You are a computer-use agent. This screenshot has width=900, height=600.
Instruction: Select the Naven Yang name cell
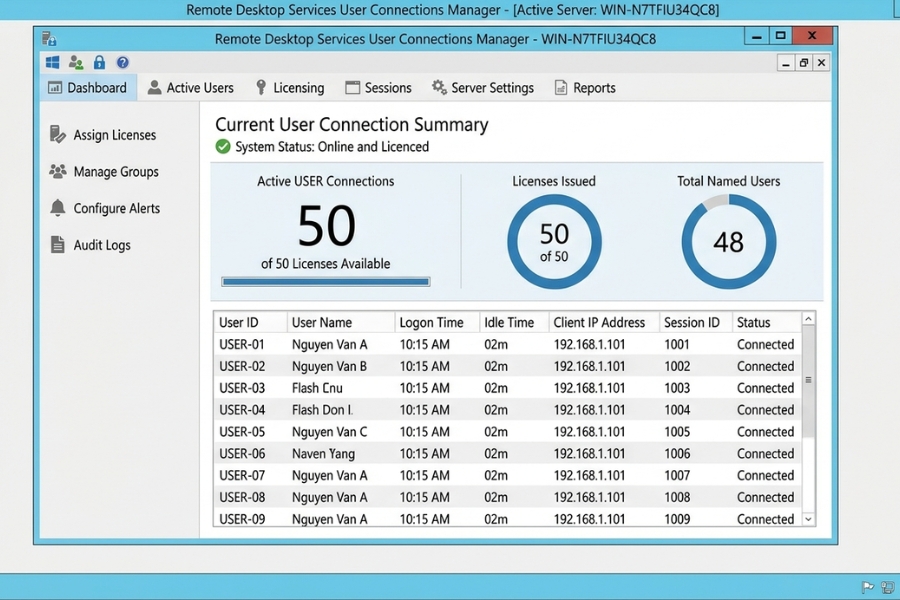[x=323, y=454]
